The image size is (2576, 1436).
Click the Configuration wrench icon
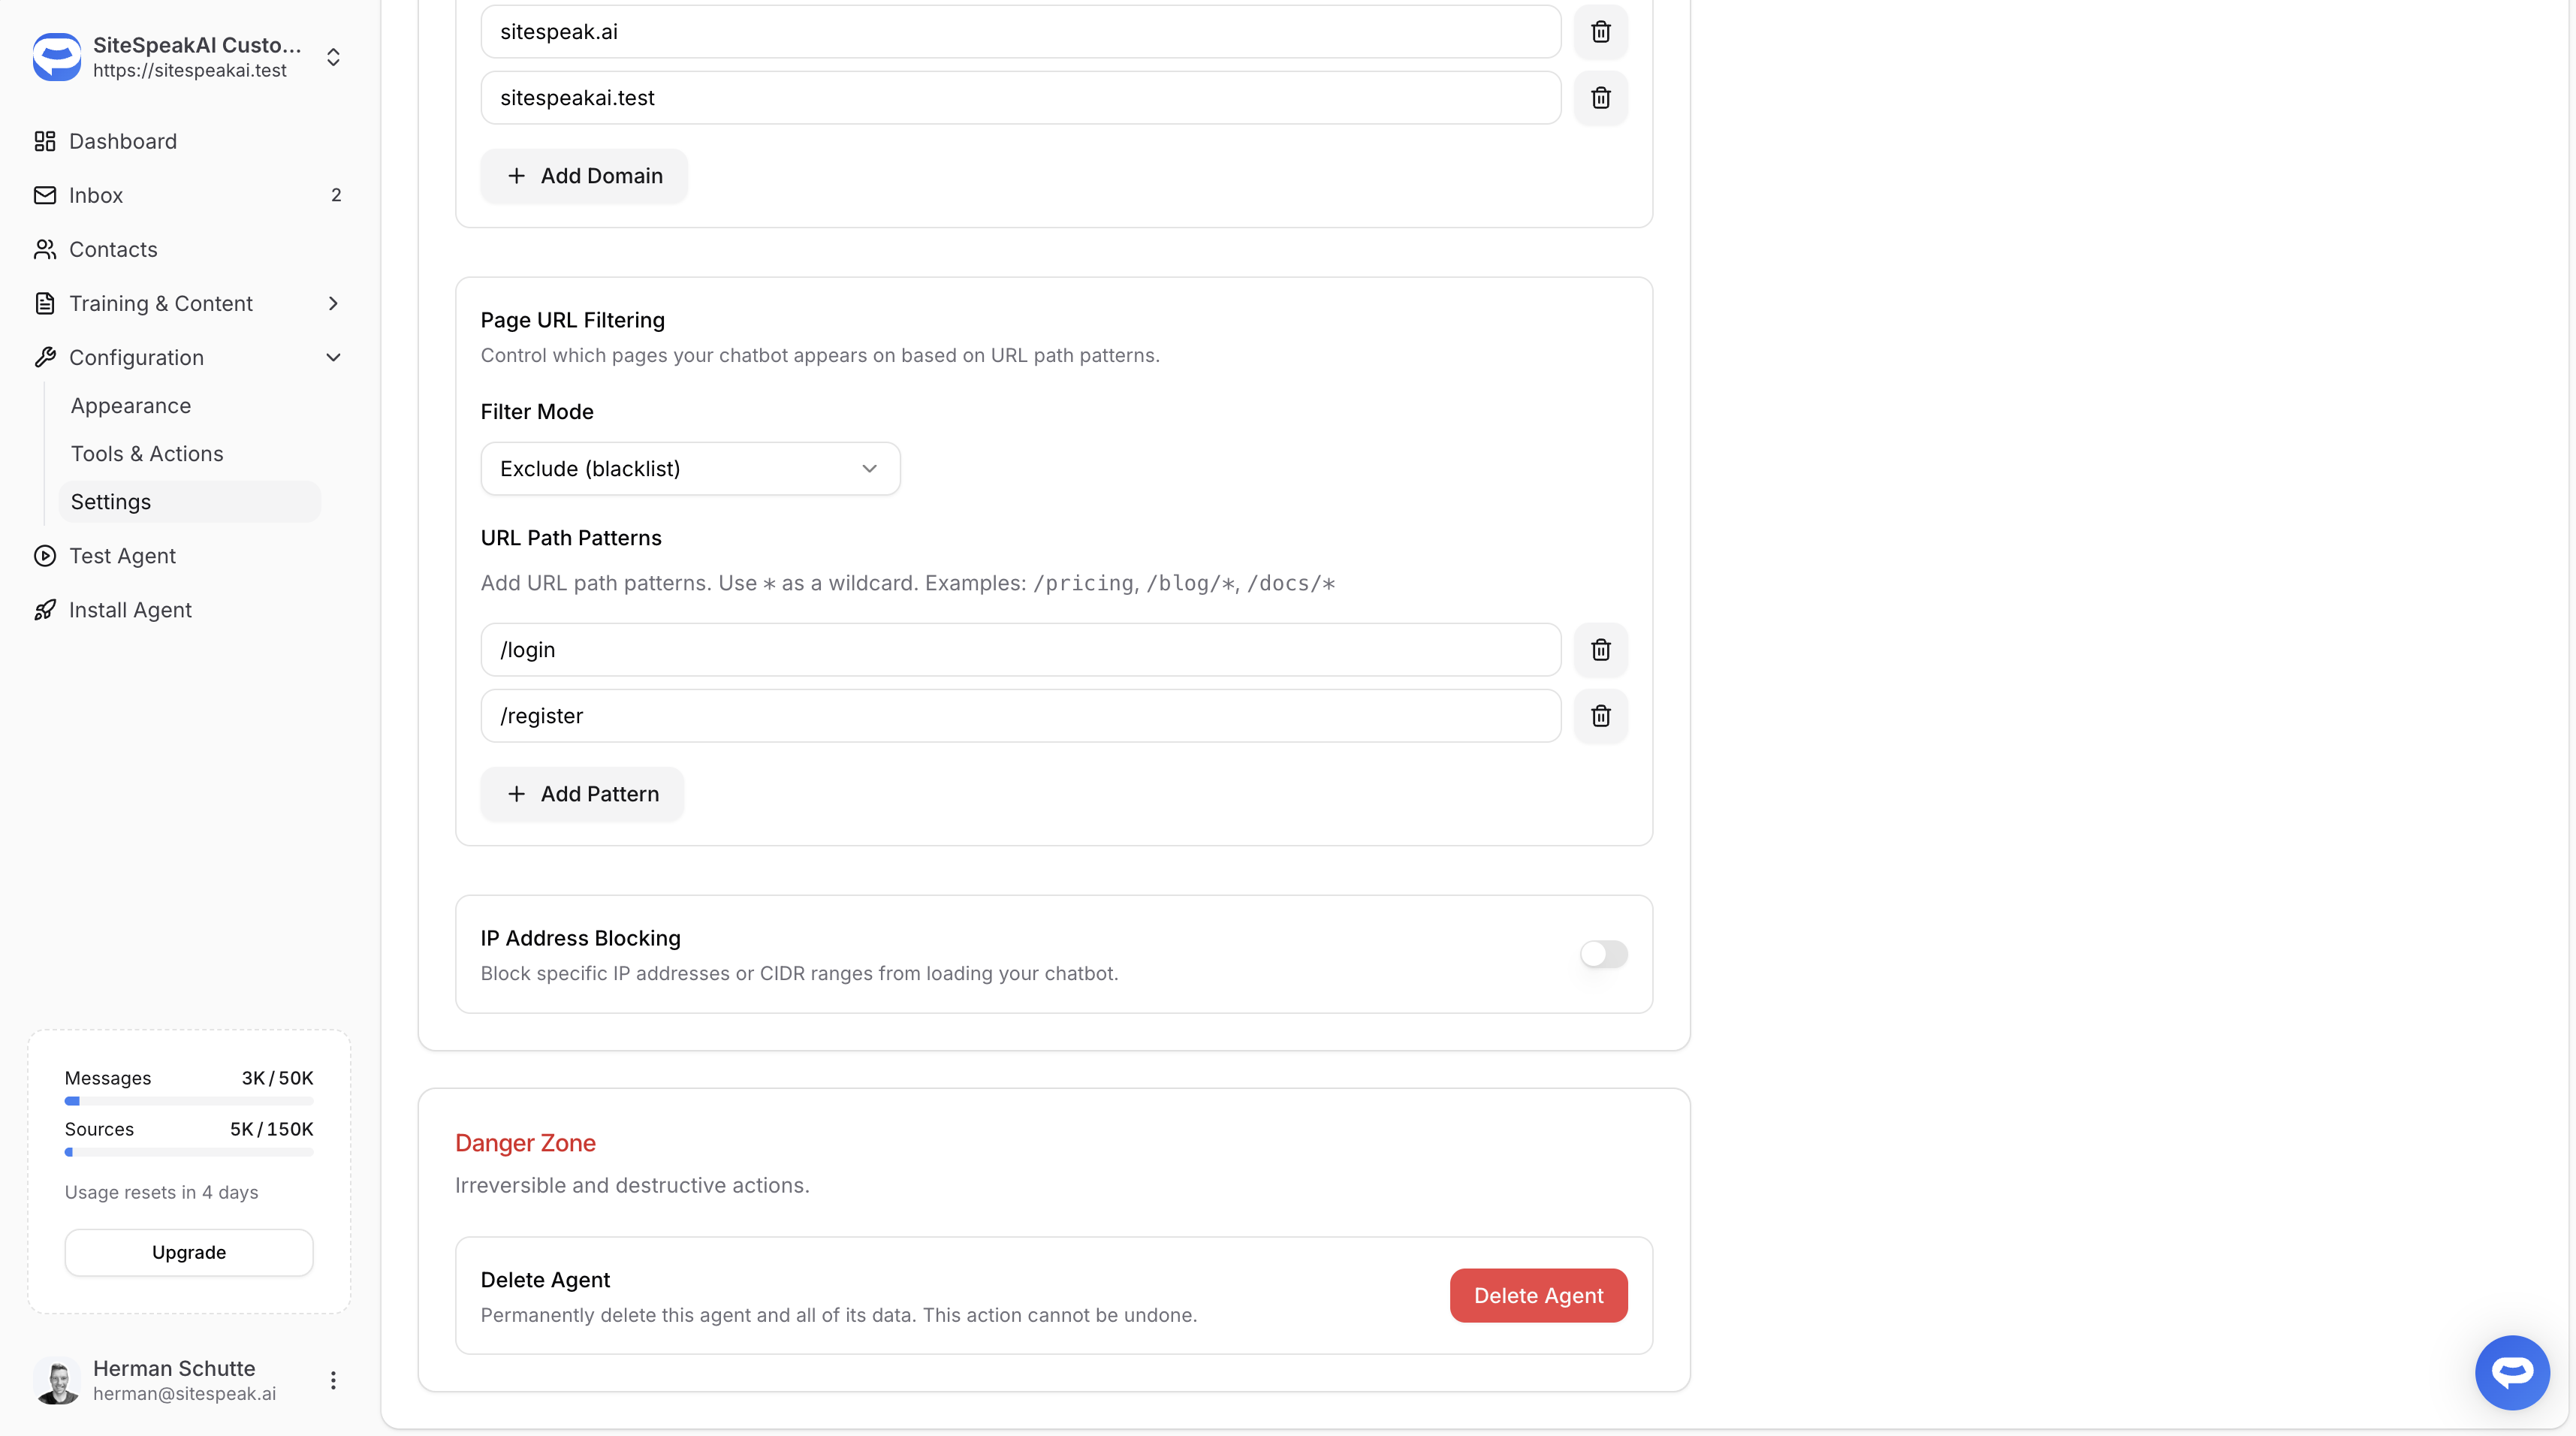[45, 357]
